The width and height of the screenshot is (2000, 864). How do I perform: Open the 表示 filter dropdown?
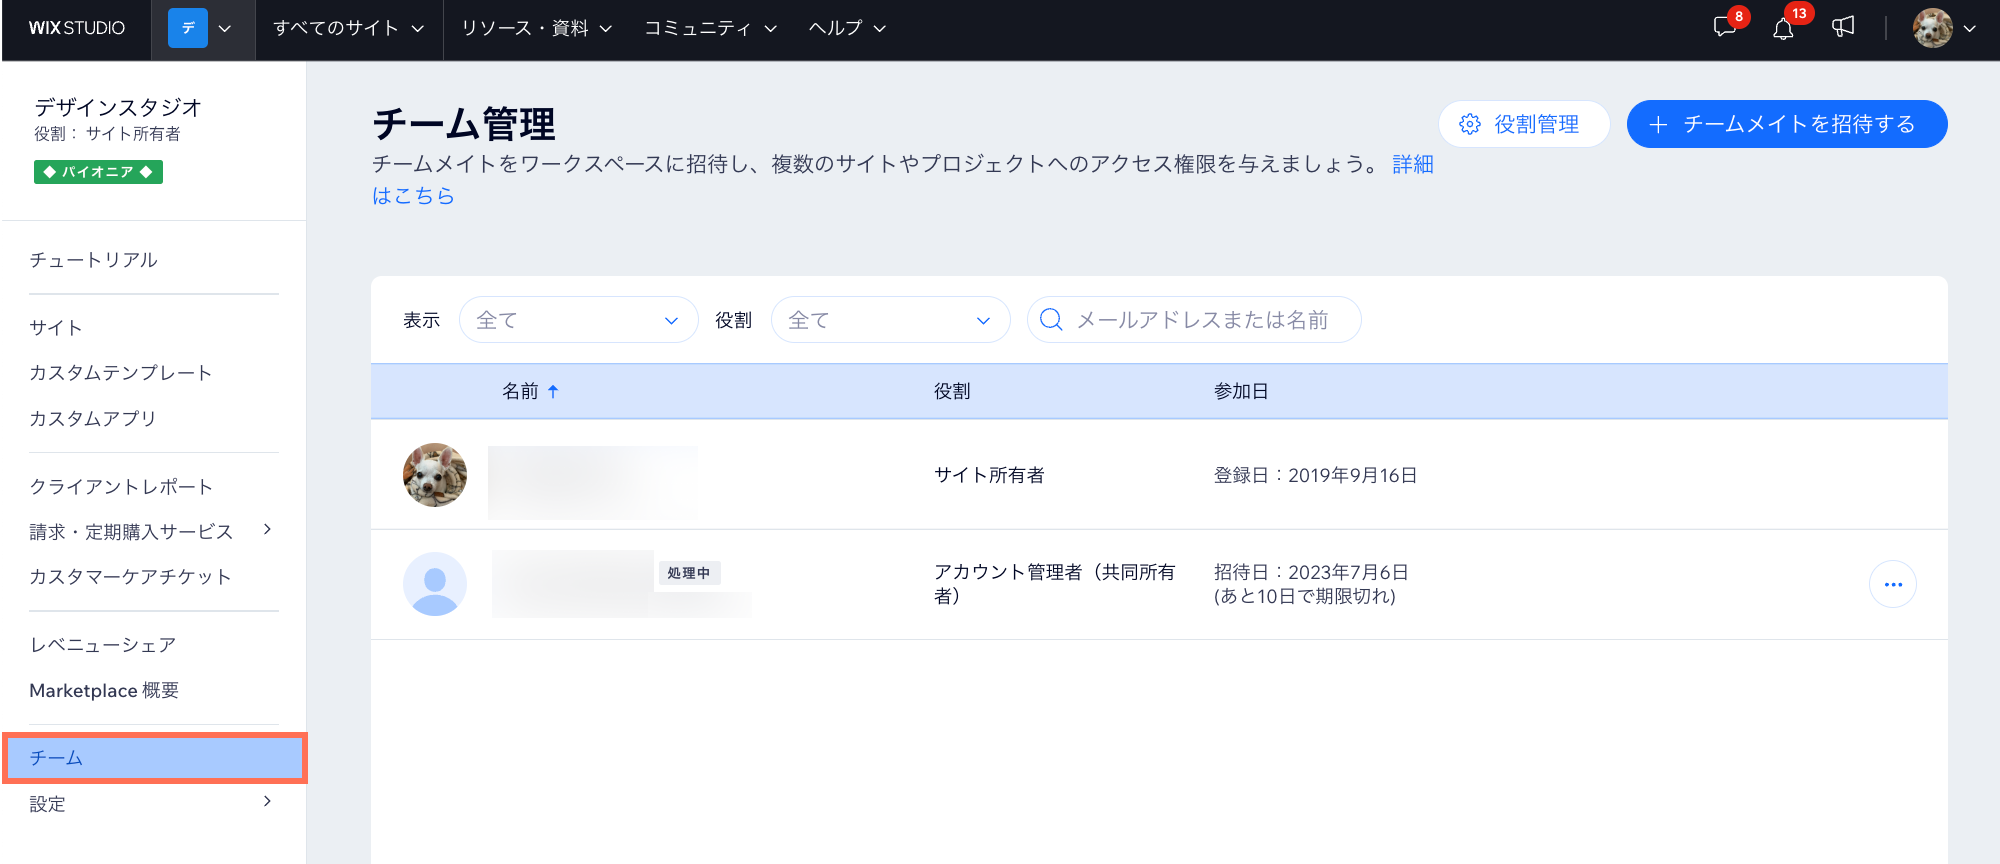[x=578, y=320]
